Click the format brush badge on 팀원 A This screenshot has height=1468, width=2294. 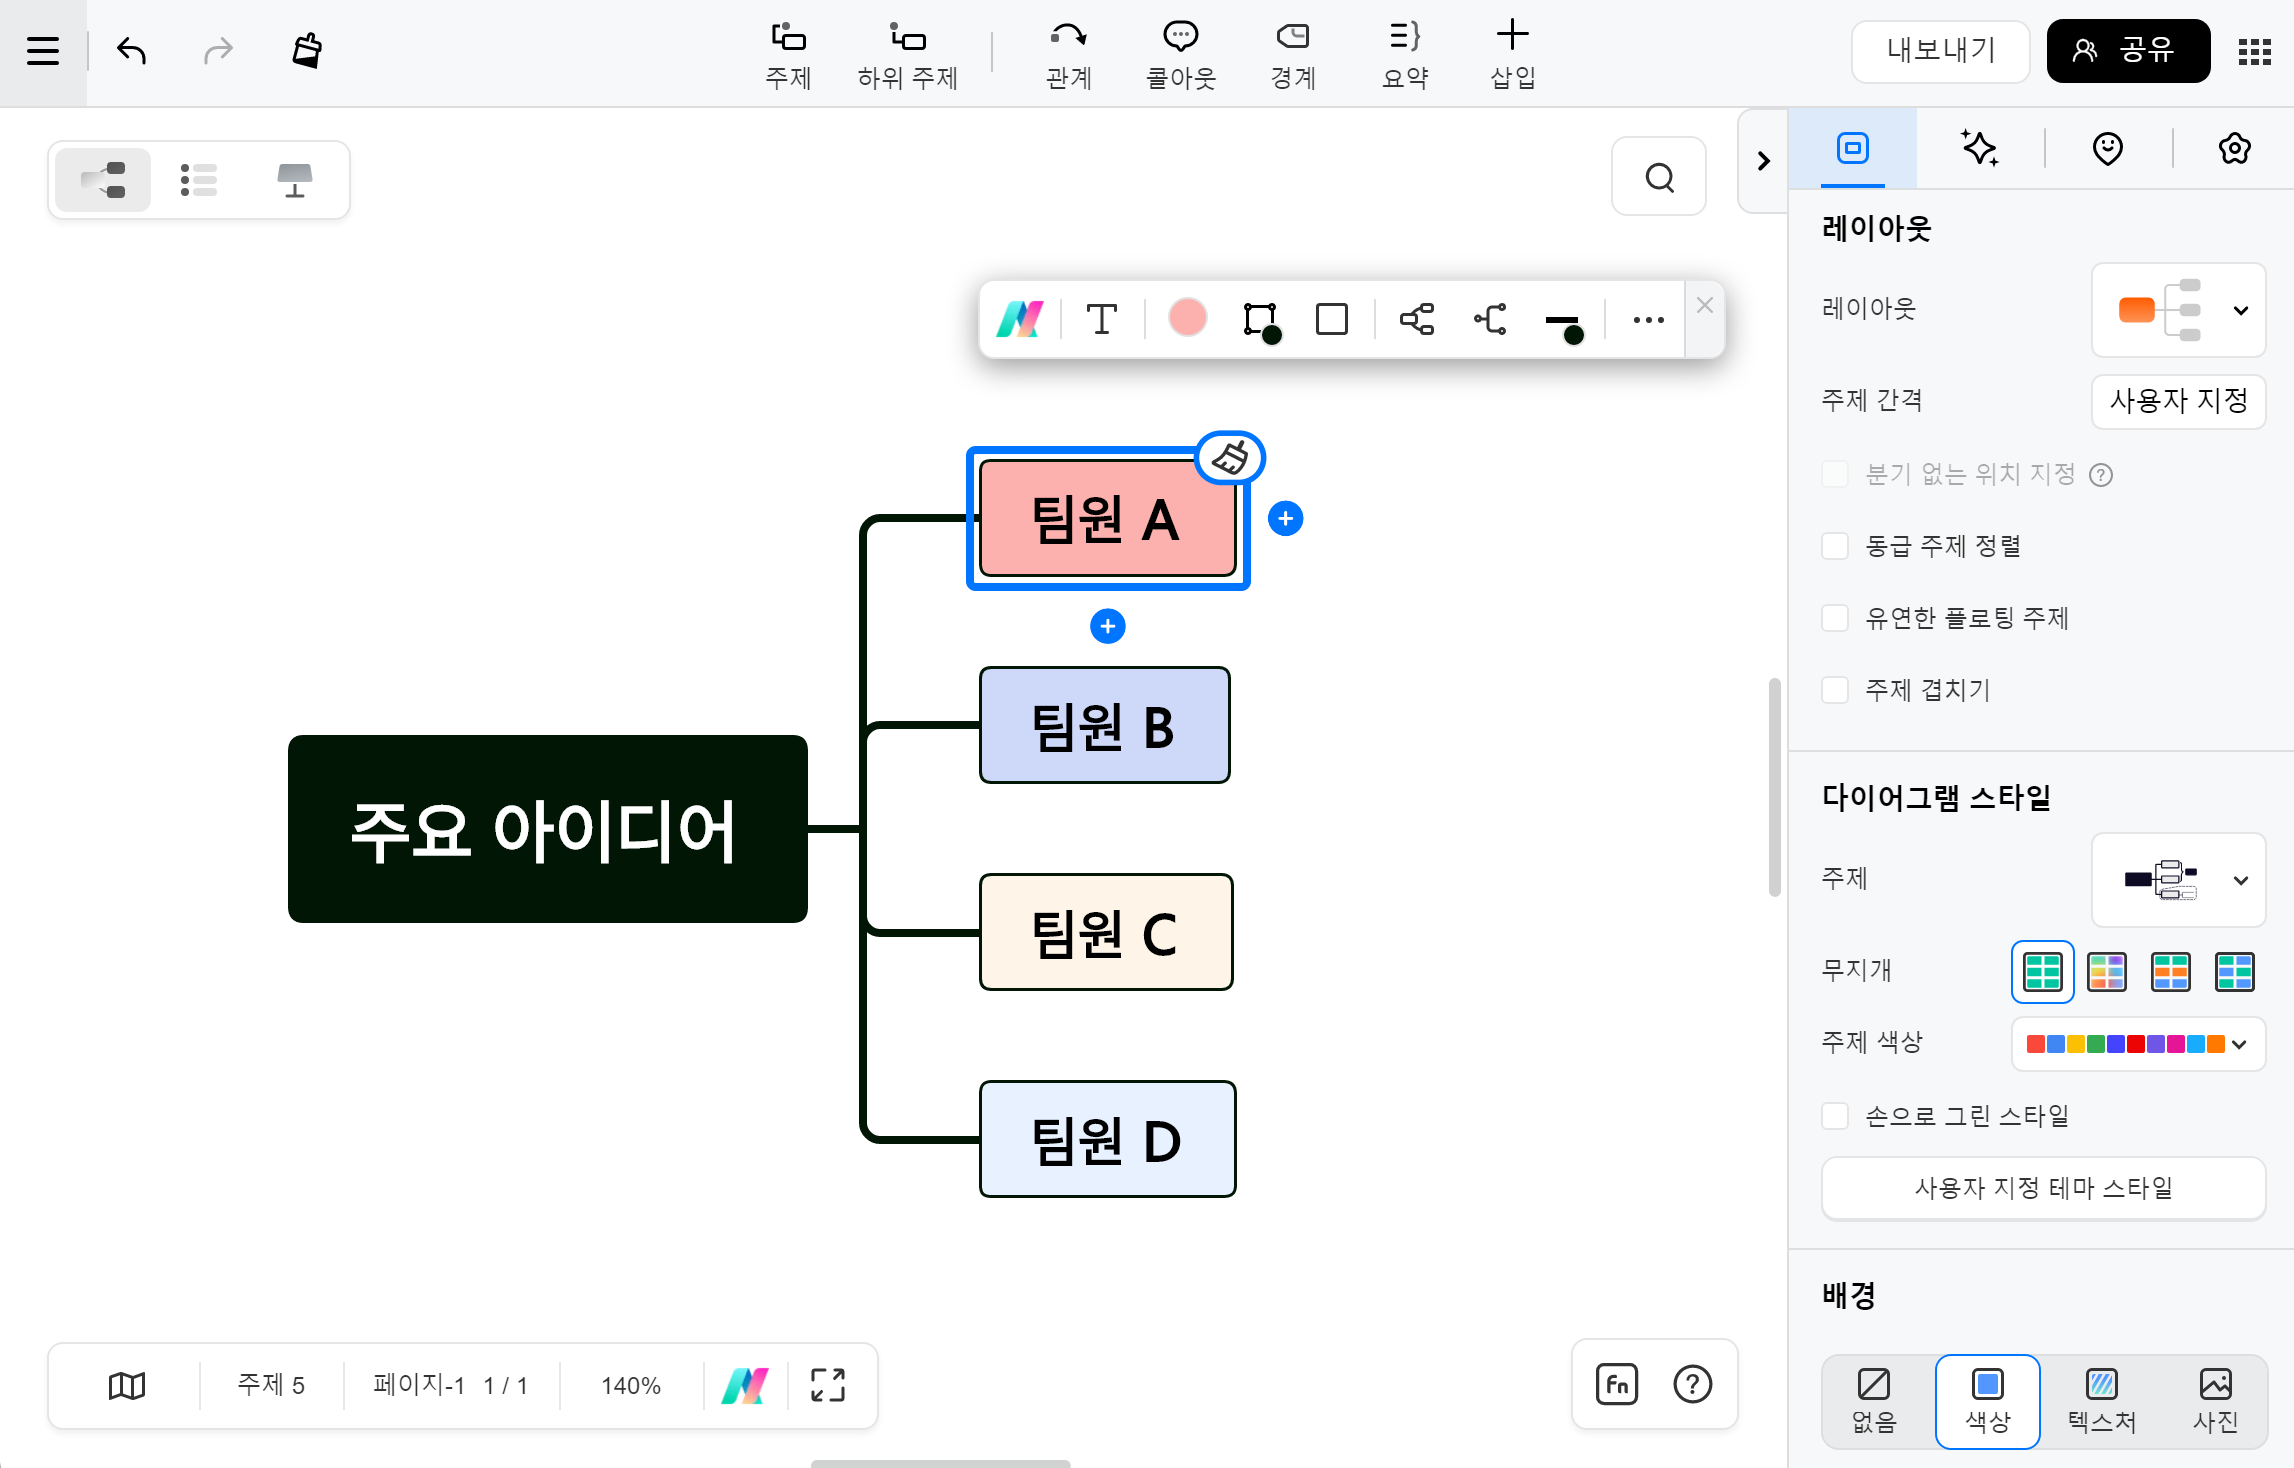[1231, 458]
